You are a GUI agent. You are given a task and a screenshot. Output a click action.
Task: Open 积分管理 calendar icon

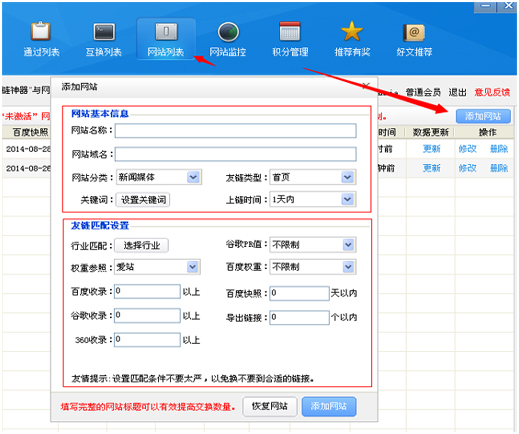click(x=290, y=32)
